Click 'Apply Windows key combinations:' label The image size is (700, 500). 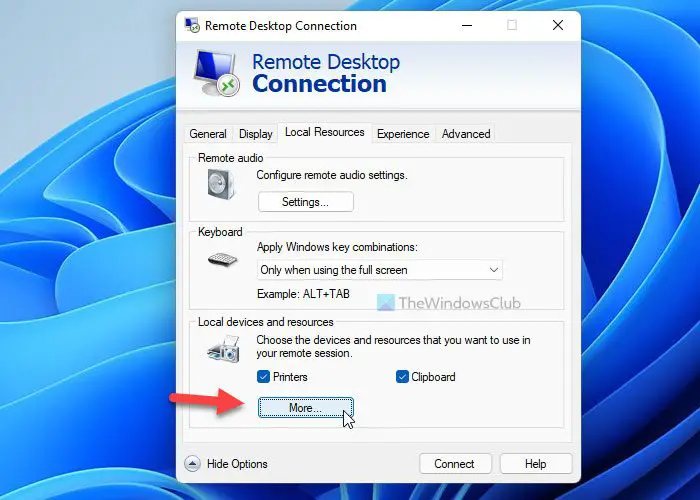pyautogui.click(x=337, y=247)
